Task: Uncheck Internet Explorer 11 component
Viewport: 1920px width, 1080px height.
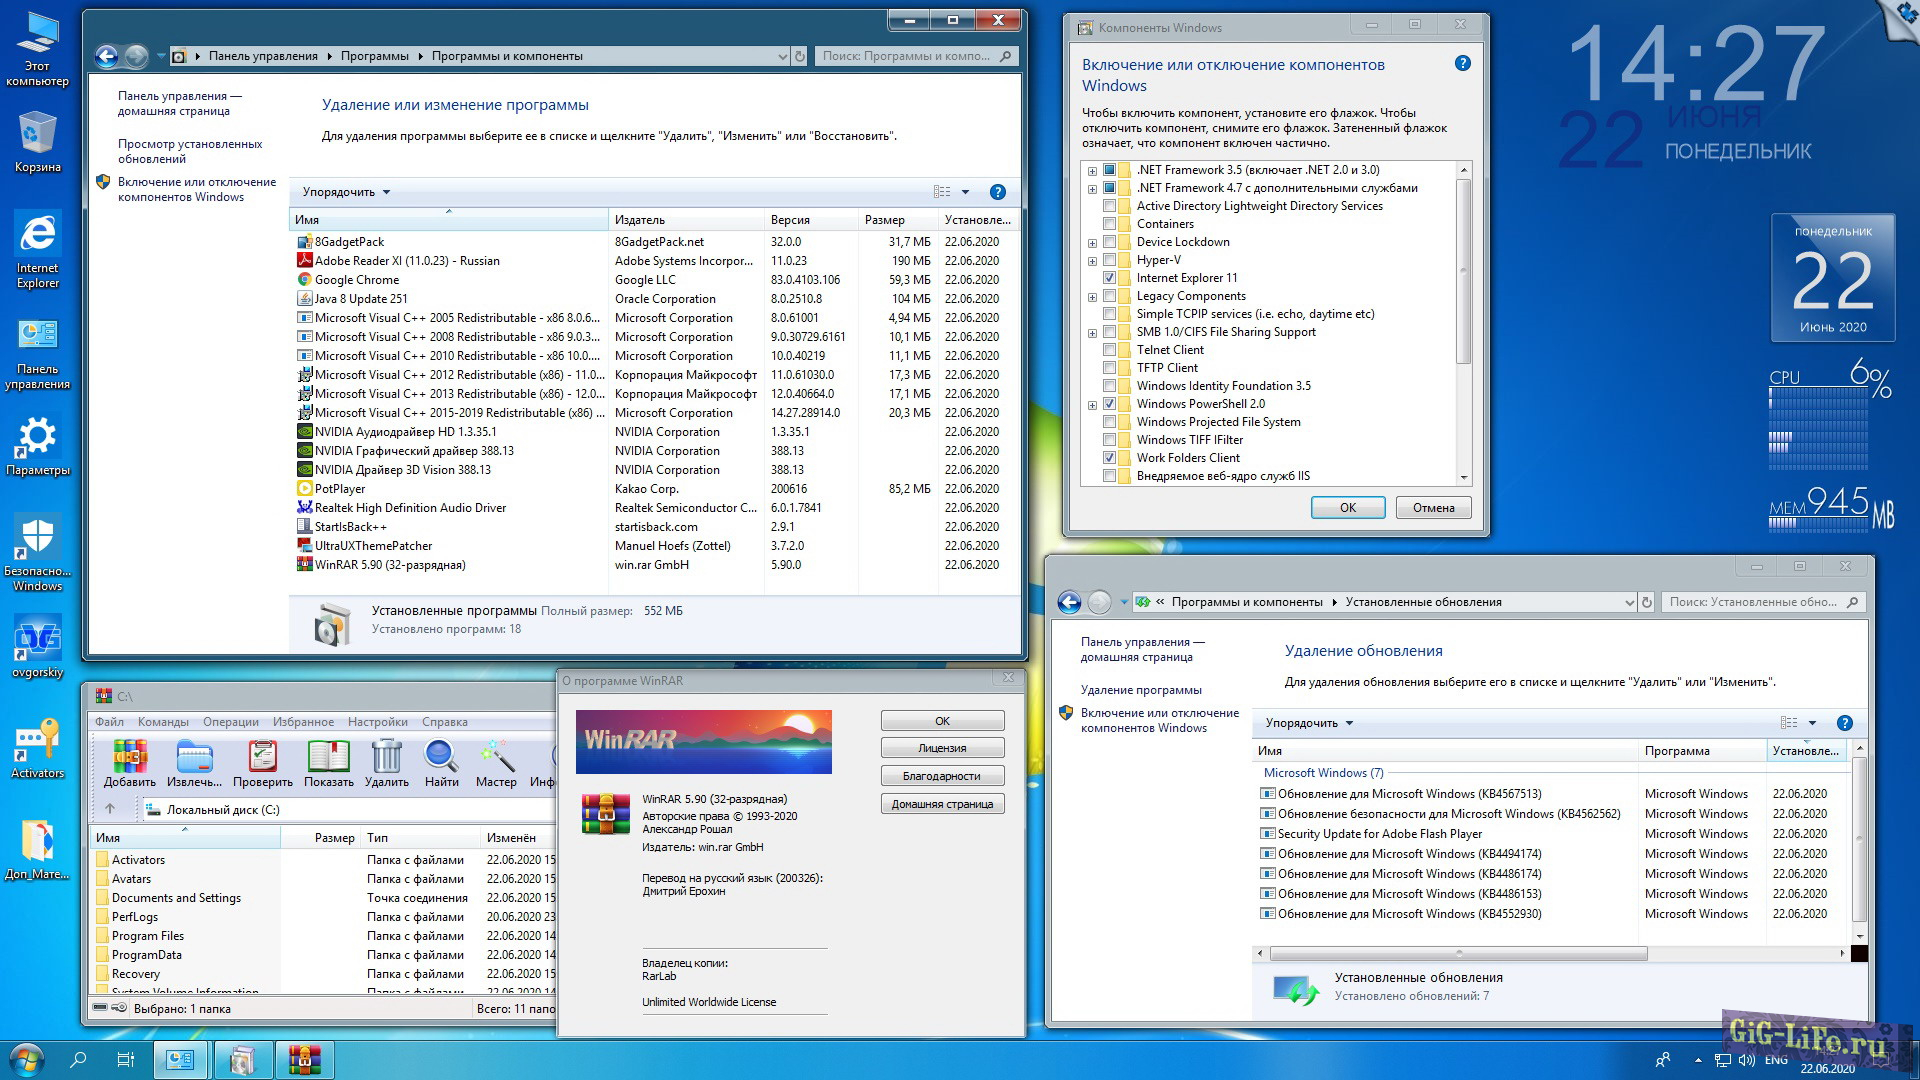Action: (1109, 278)
